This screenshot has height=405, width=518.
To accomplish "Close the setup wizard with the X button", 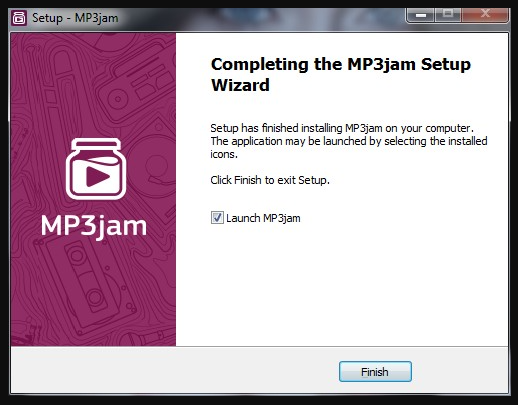I will pos(485,14).
